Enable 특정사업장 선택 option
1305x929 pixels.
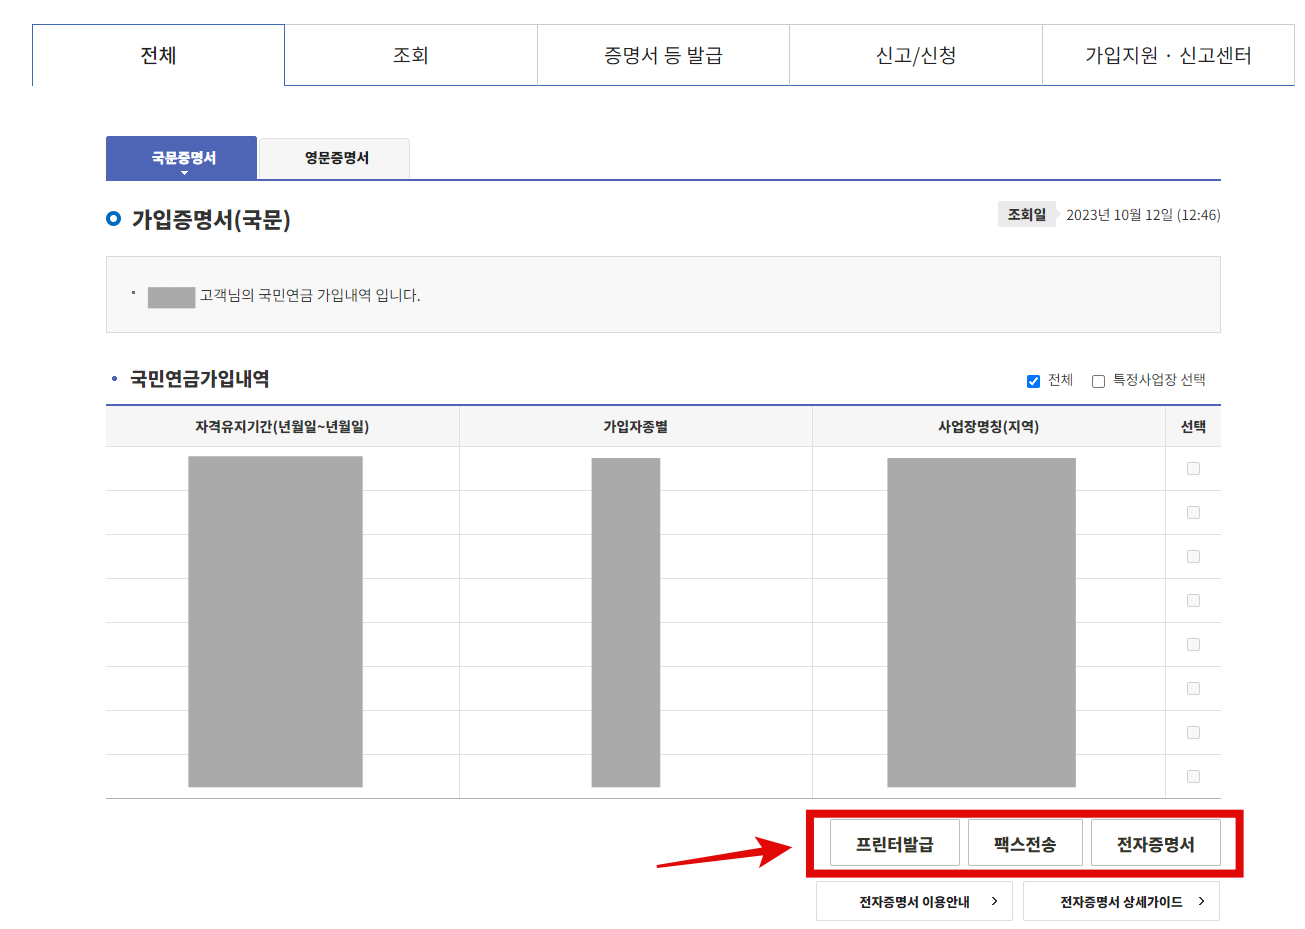tap(1097, 381)
